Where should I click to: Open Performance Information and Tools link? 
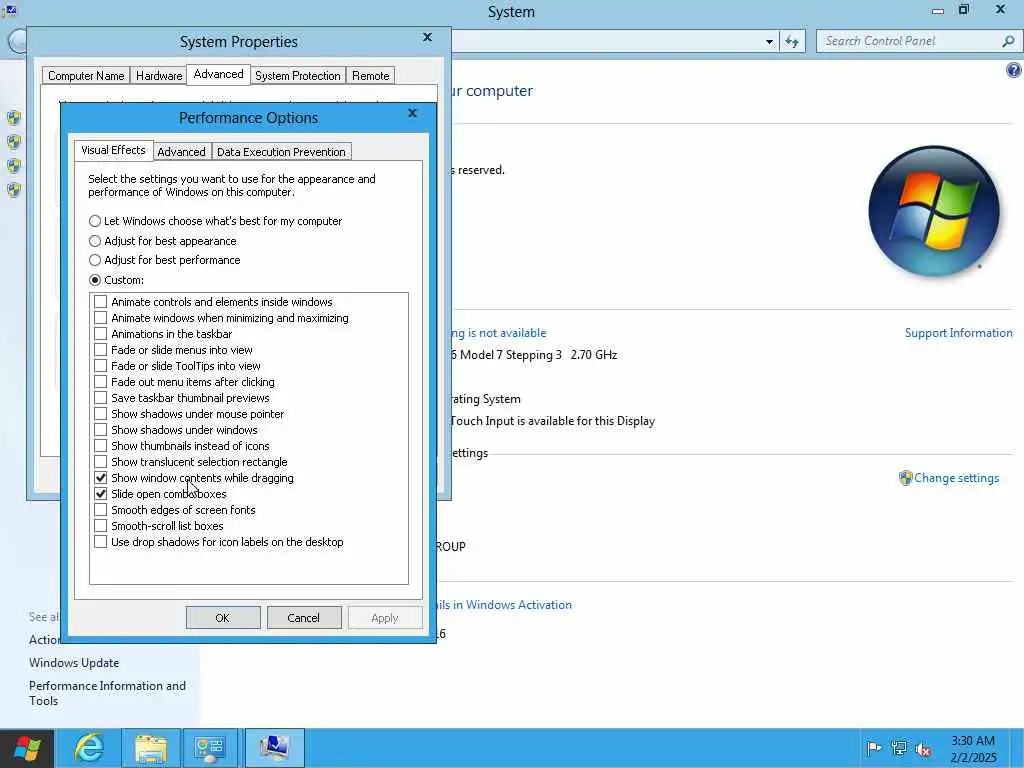point(107,693)
